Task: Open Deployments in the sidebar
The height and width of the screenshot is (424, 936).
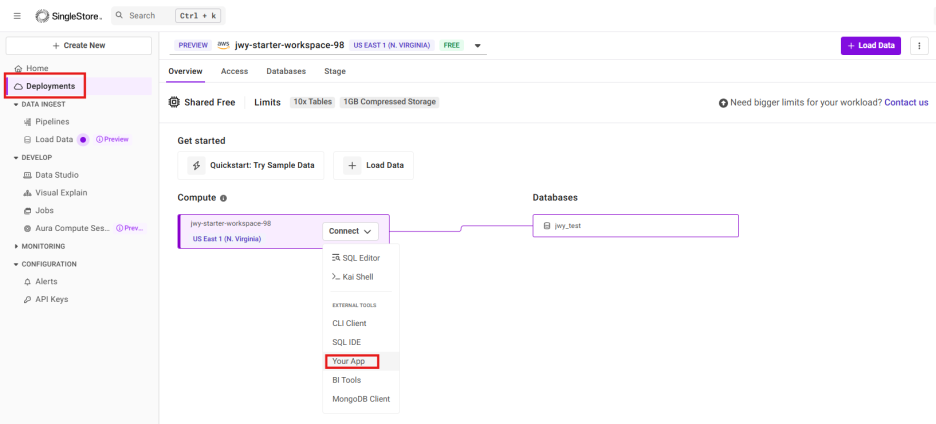Action: point(79,86)
